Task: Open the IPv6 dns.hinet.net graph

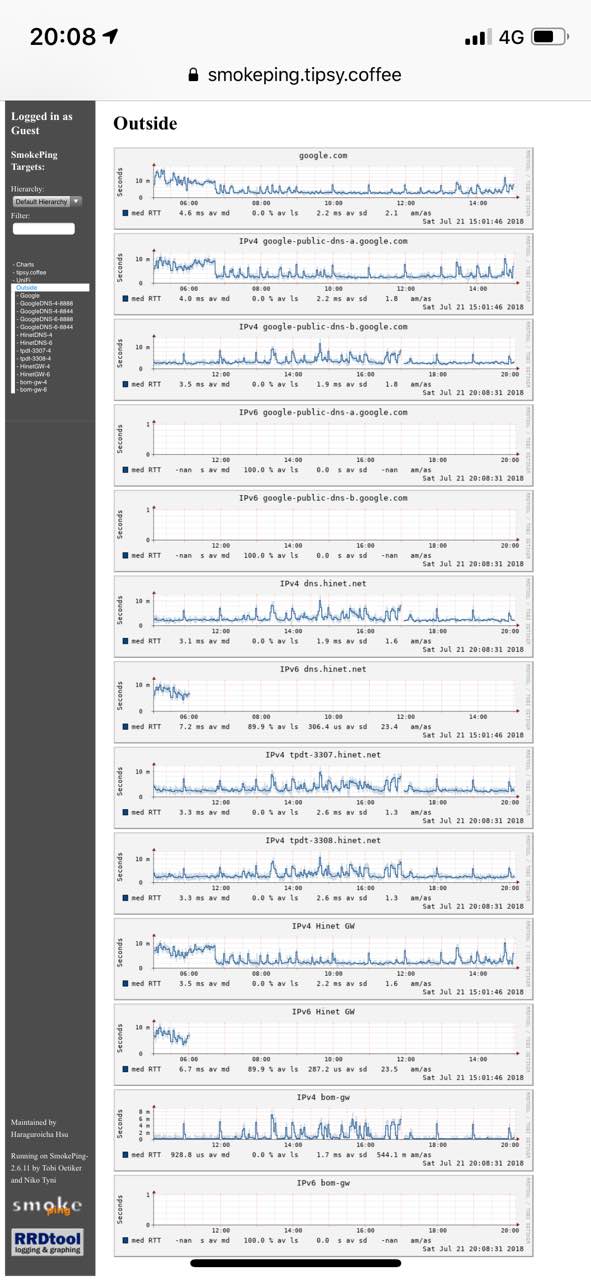Action: [324, 702]
